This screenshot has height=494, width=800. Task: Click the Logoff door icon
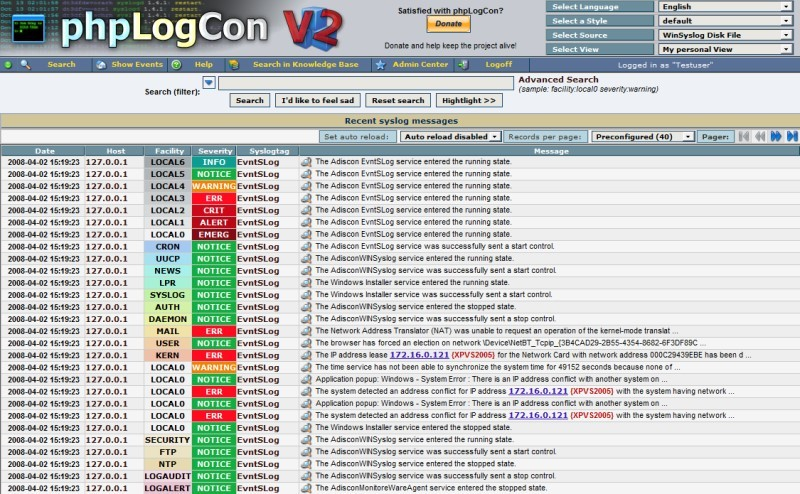pos(463,65)
